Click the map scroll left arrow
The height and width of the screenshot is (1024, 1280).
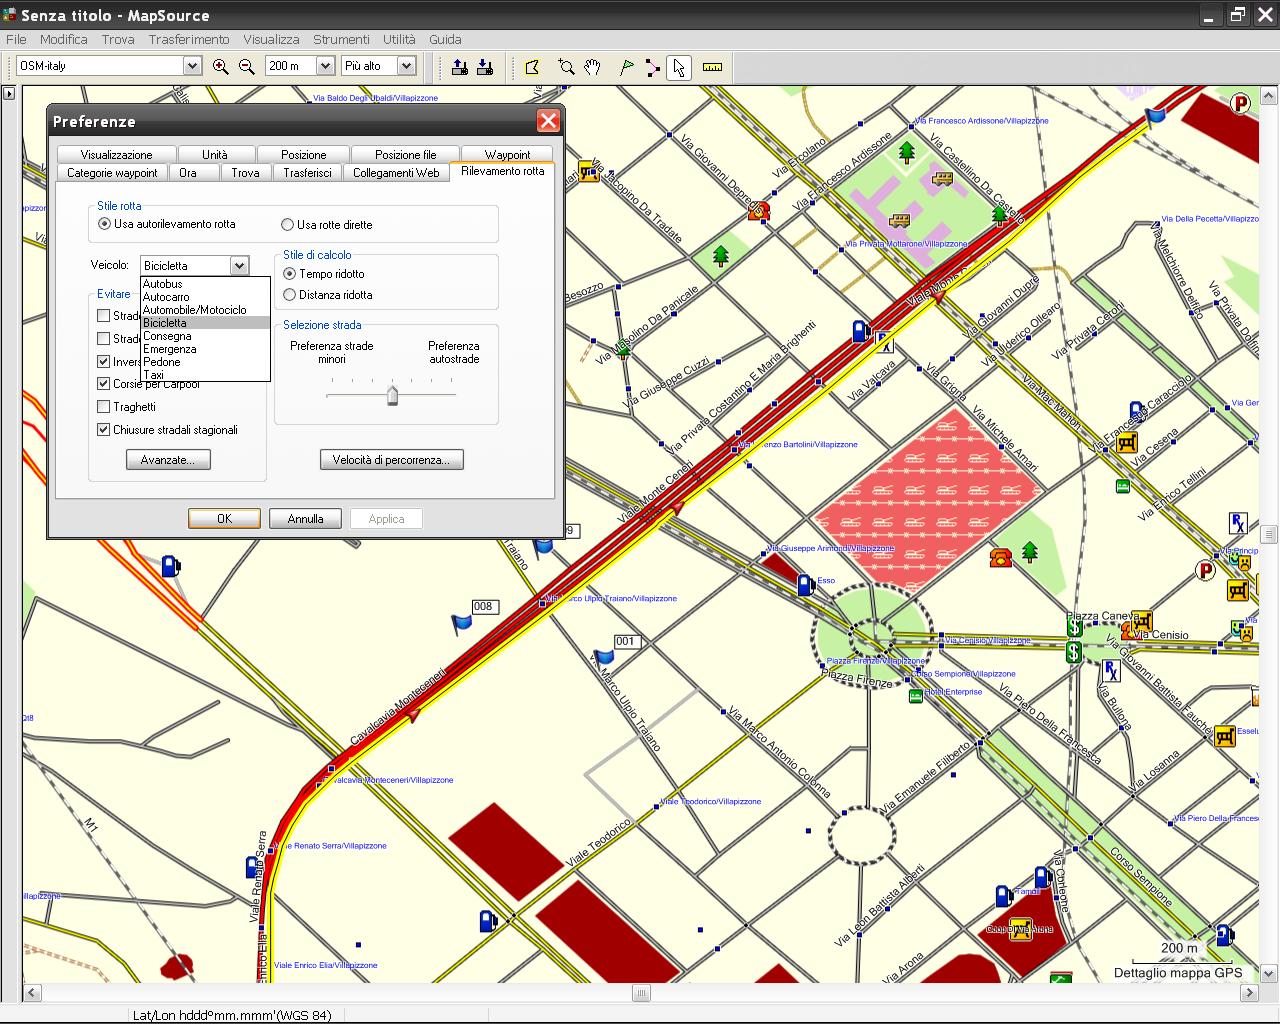32,993
